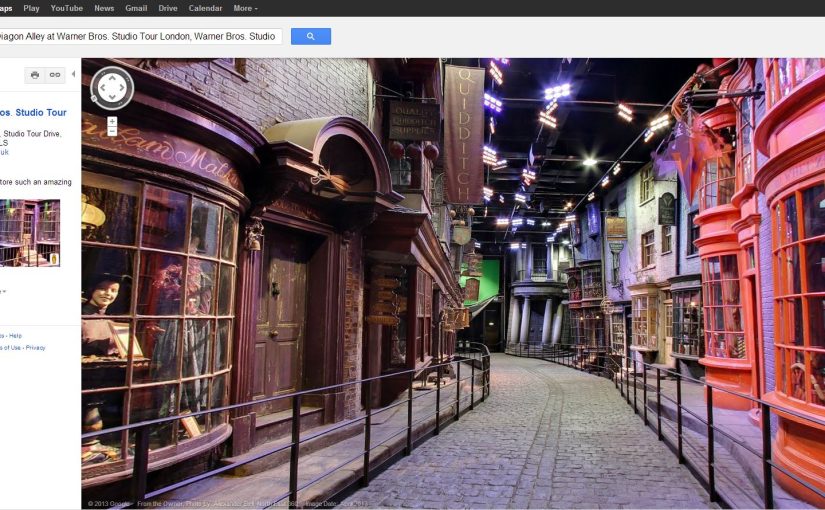The image size is (825, 510).
Task: Open Calendar from the top bar
Action: tap(205, 8)
